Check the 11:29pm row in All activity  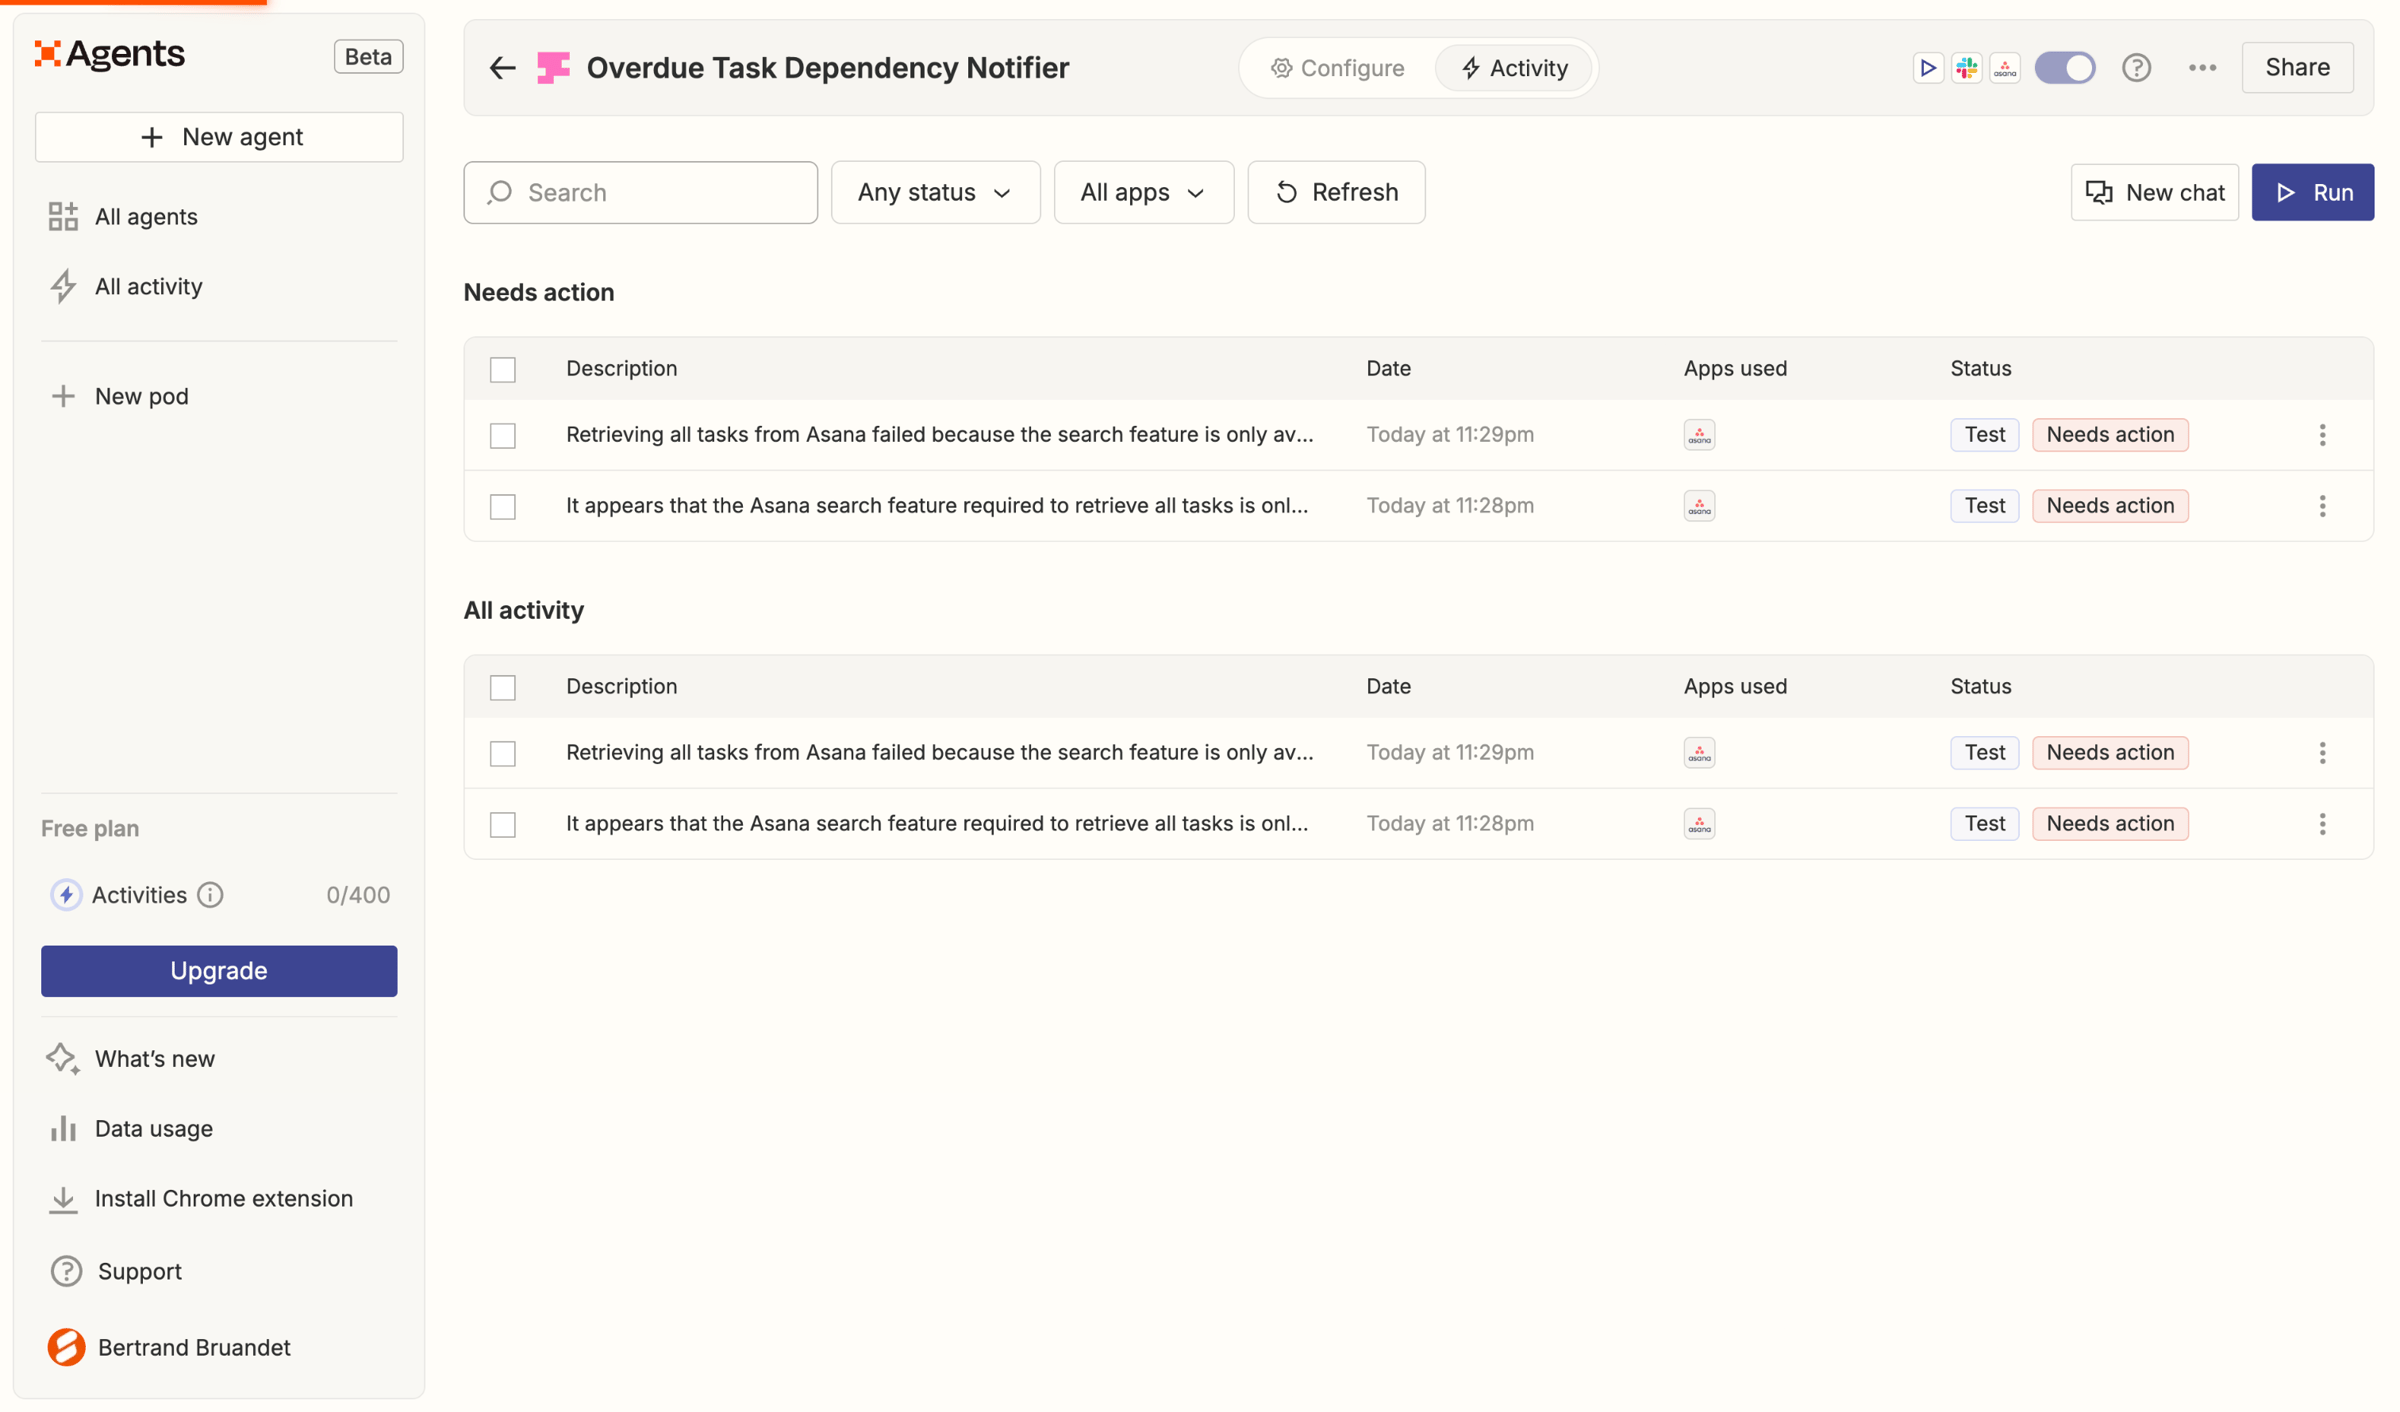click(x=502, y=753)
